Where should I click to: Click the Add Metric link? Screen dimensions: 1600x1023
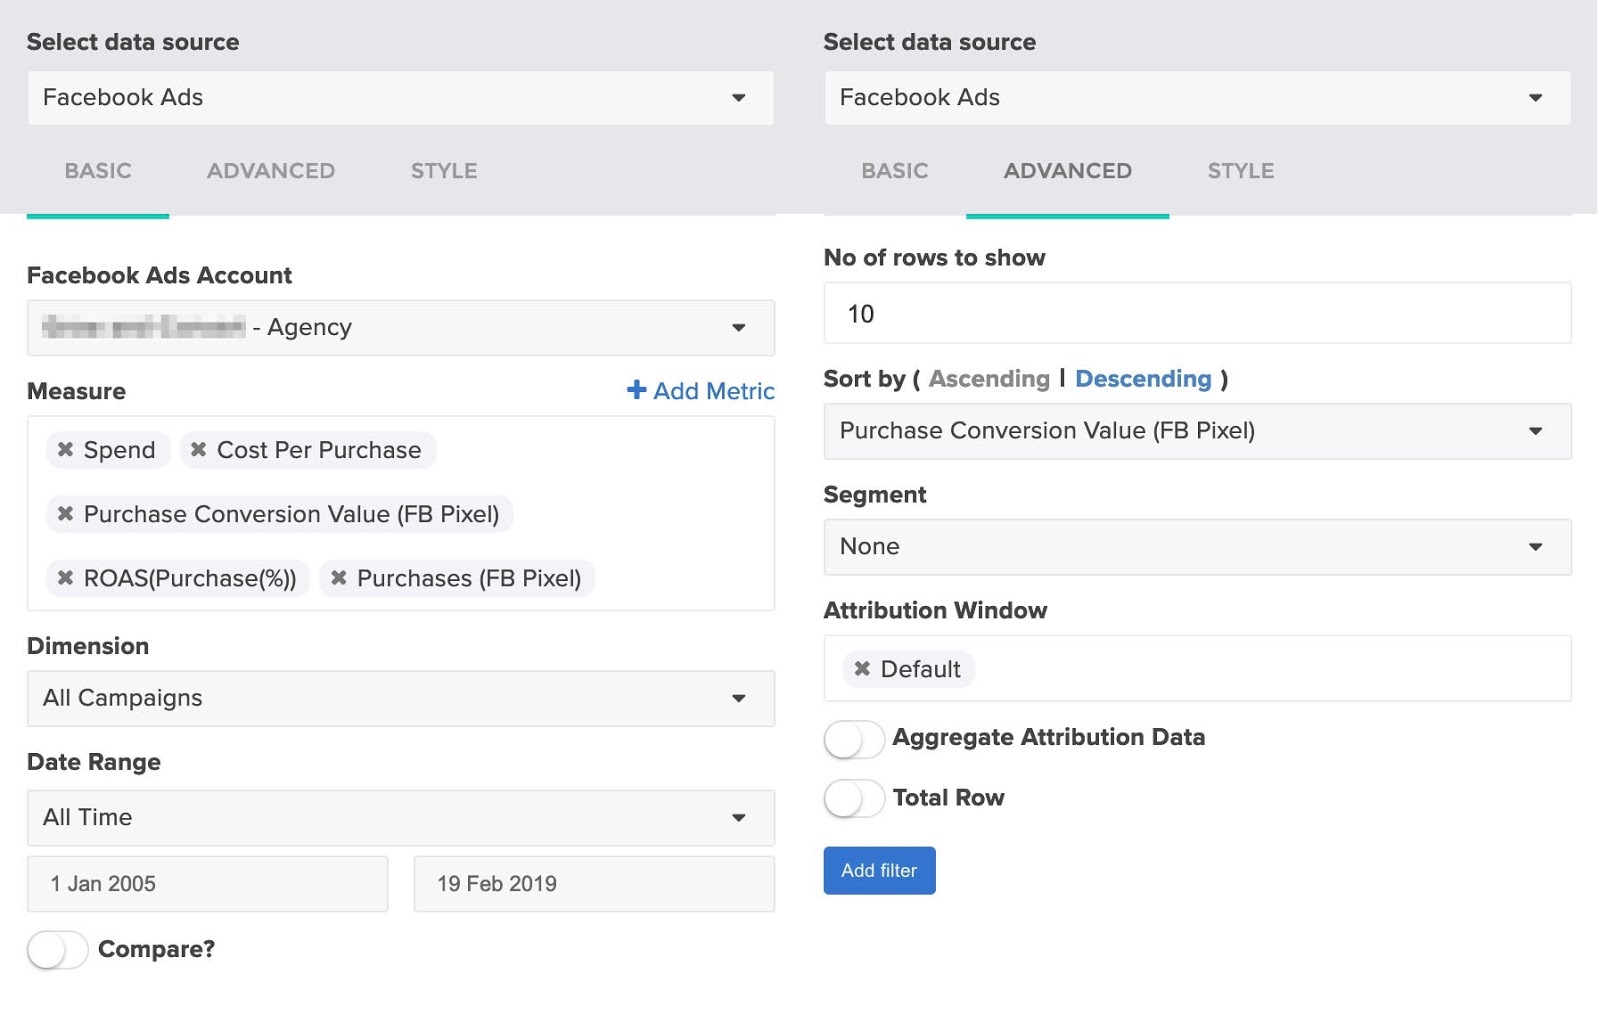[700, 391]
